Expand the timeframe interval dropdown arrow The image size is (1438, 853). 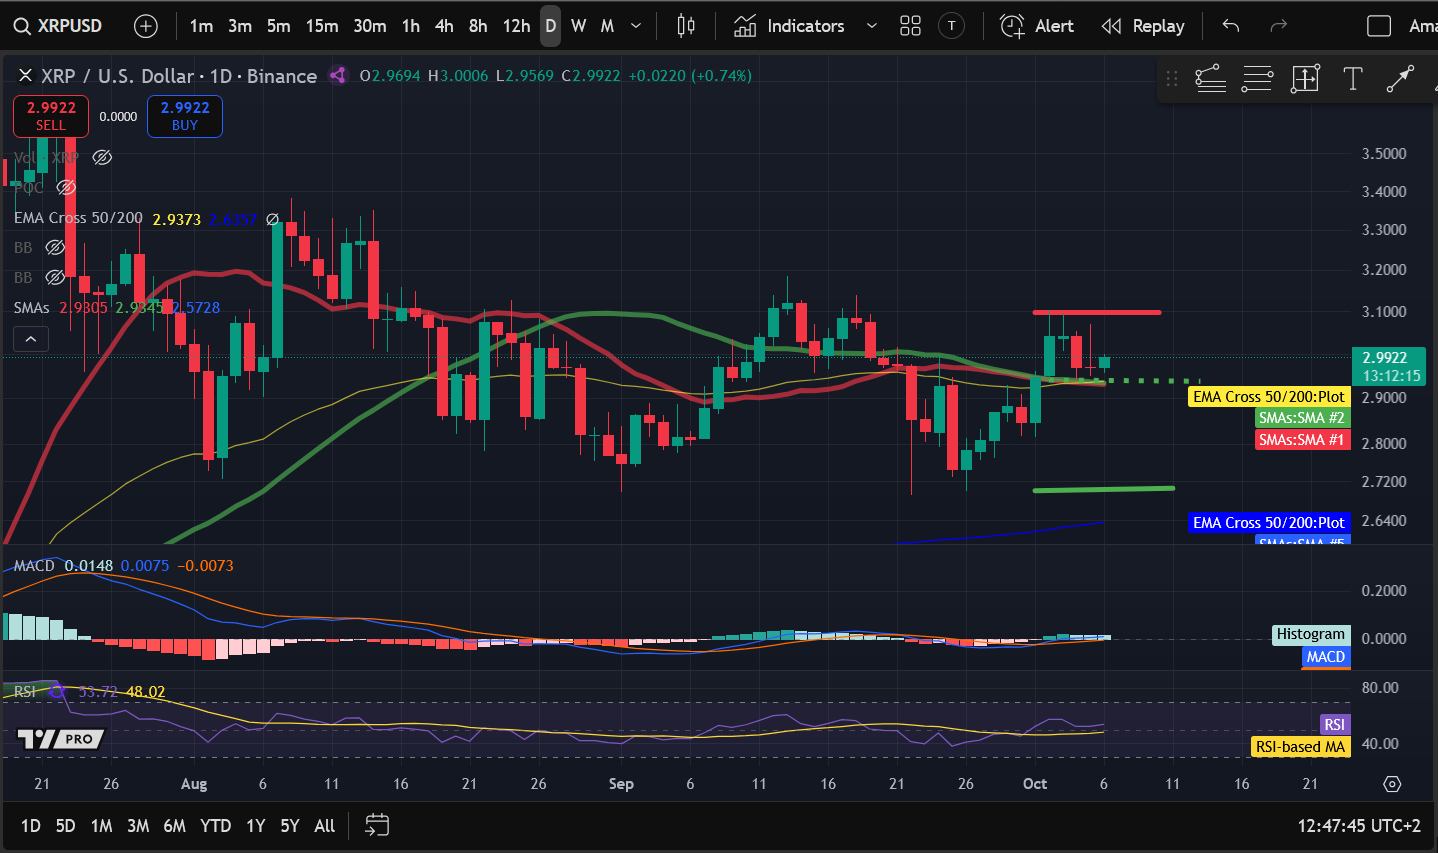tap(636, 26)
